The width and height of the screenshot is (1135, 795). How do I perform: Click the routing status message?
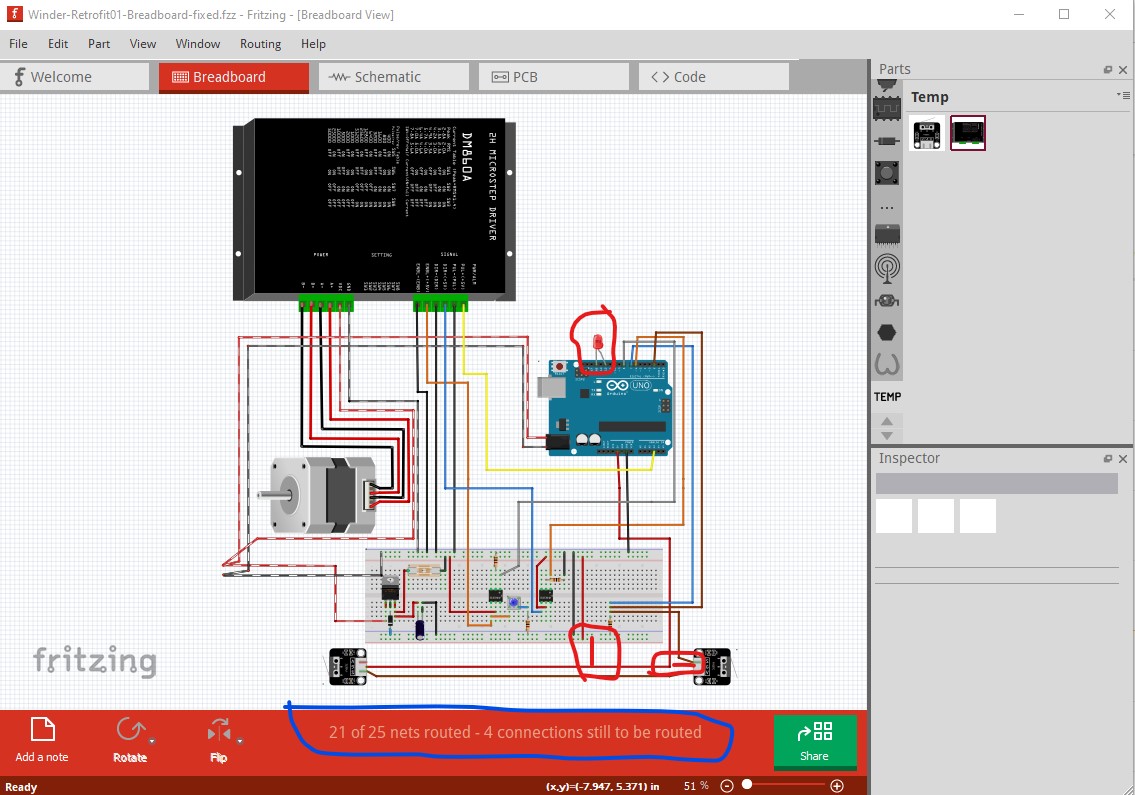(515, 732)
